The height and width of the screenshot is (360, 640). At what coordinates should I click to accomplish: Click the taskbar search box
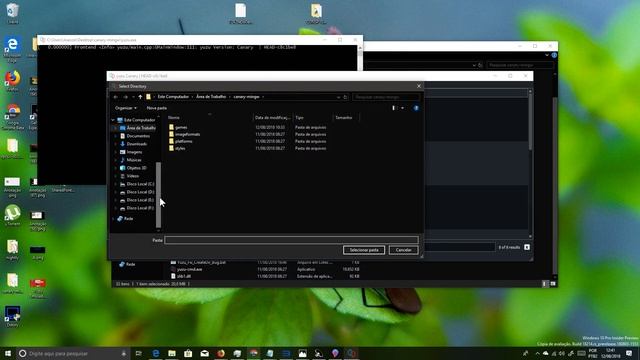(73, 353)
